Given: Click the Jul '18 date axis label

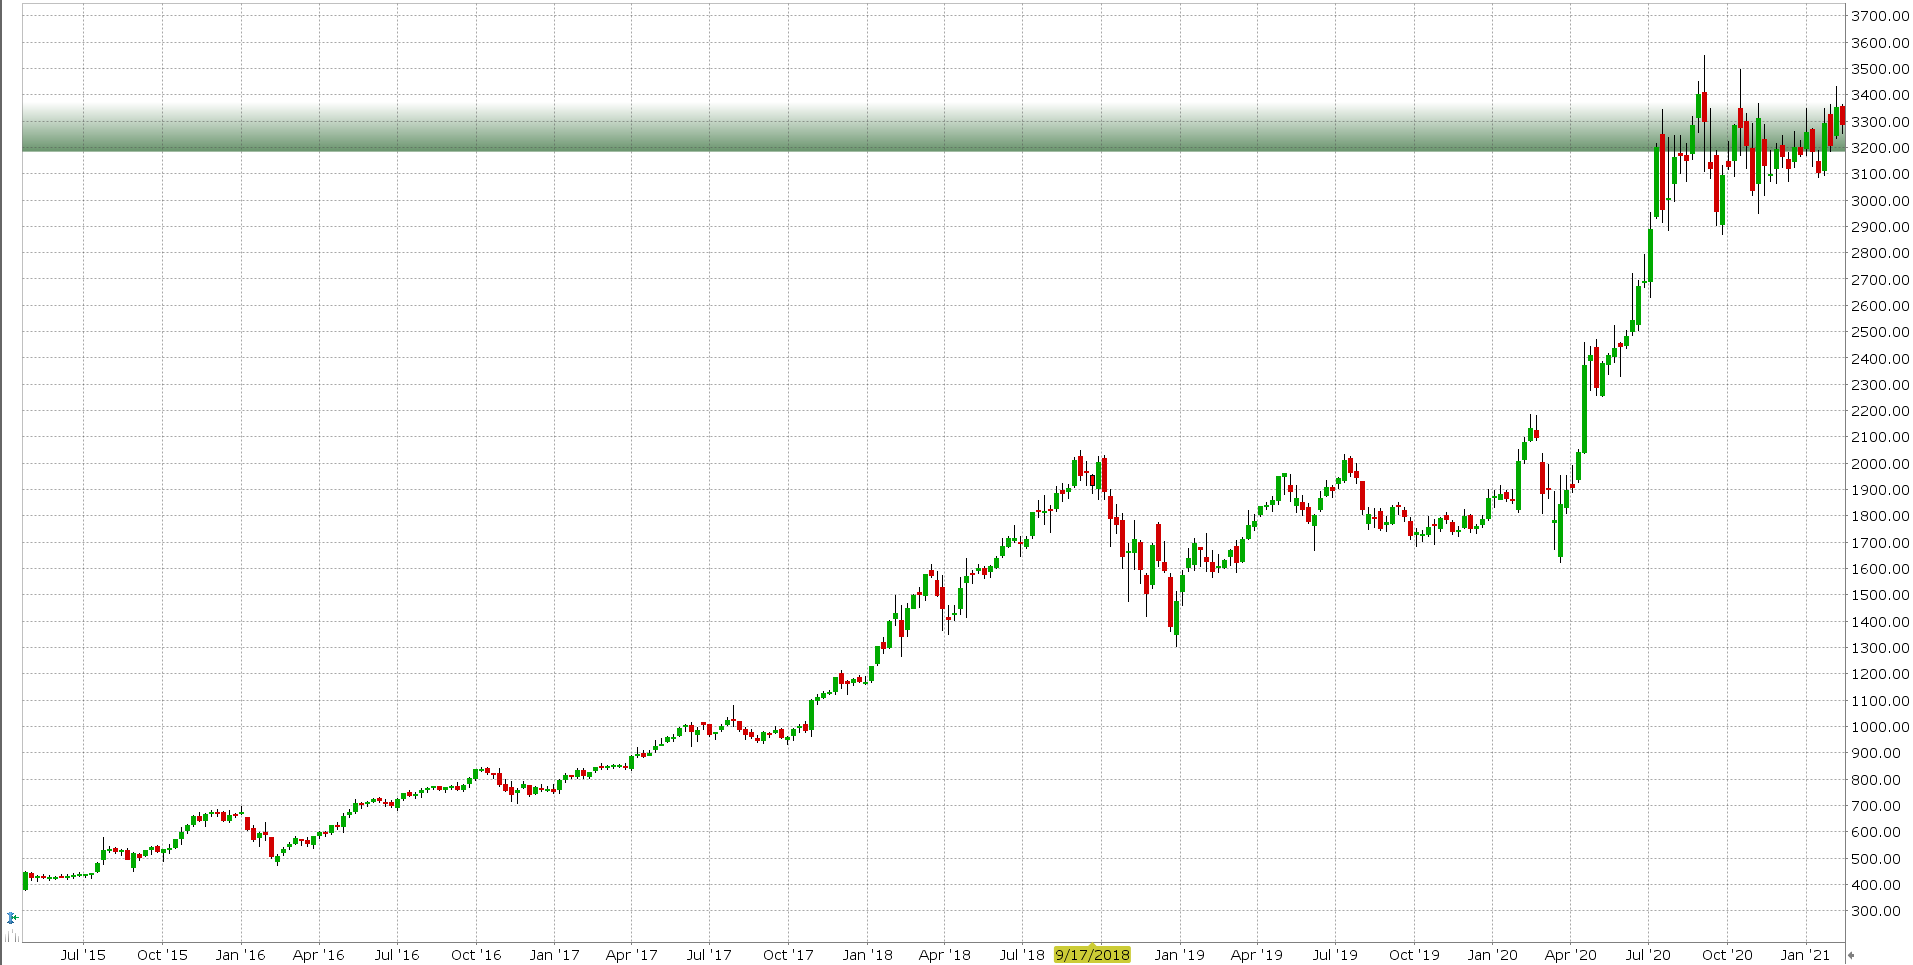Looking at the screenshot, I should (1022, 954).
